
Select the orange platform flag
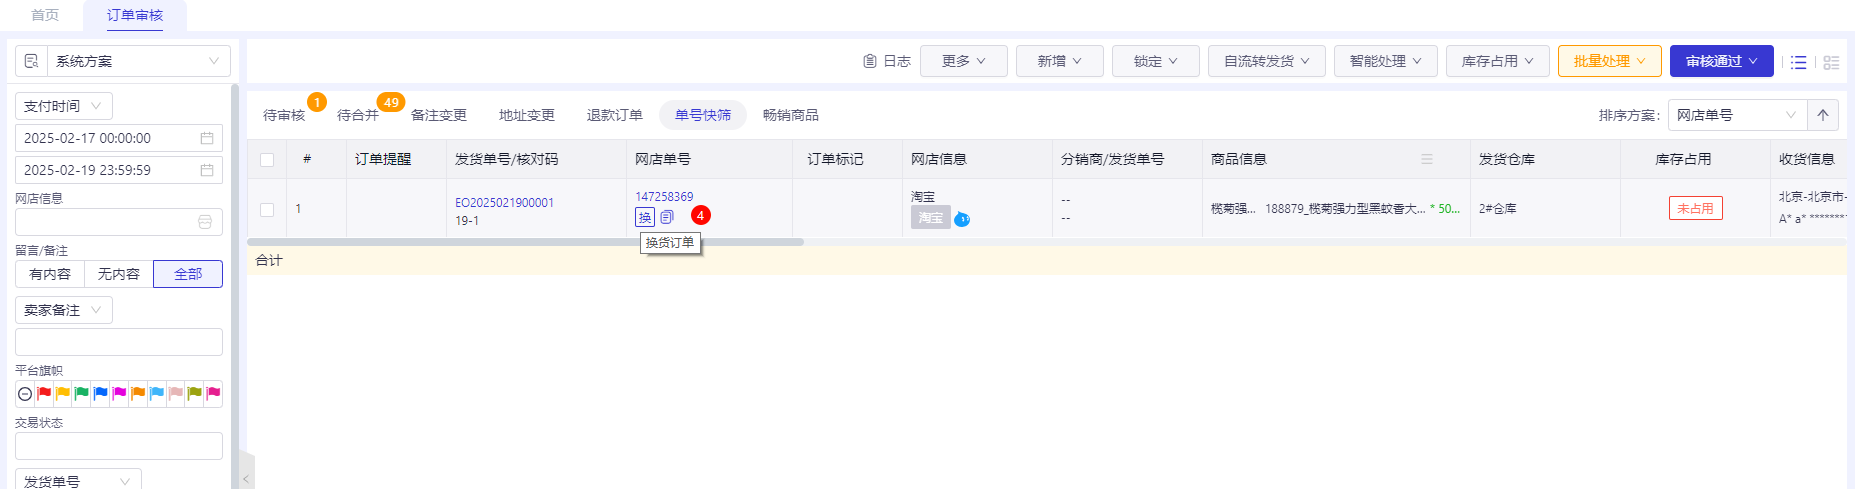[x=139, y=394]
